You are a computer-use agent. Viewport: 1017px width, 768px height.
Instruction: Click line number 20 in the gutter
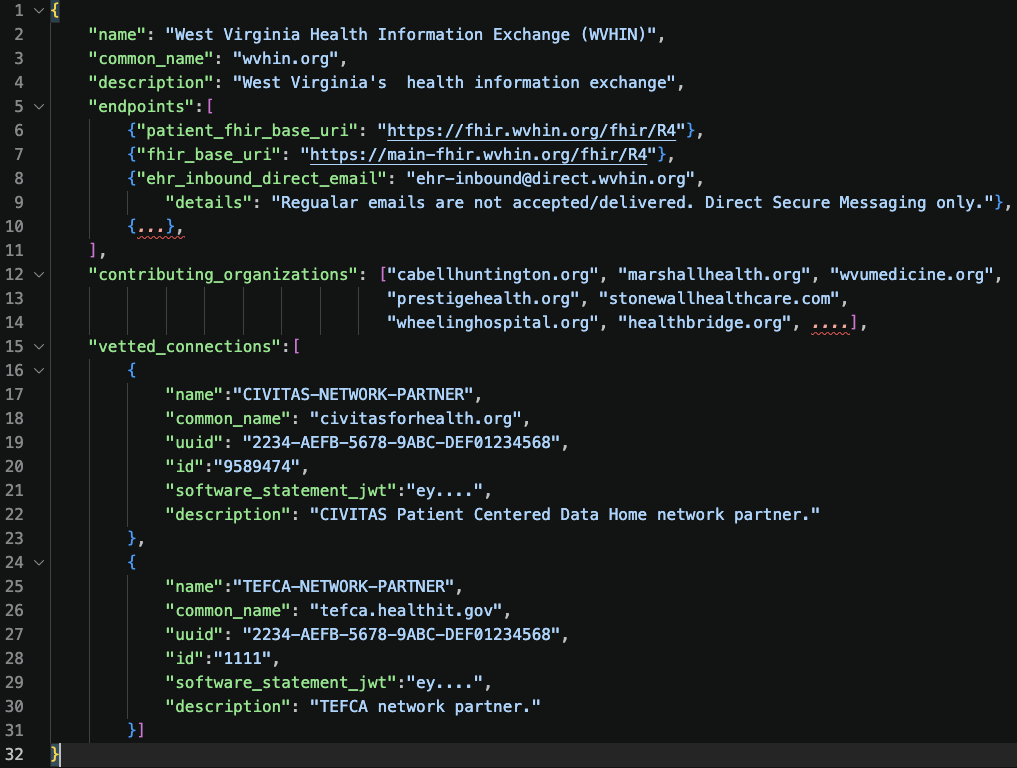pos(14,466)
